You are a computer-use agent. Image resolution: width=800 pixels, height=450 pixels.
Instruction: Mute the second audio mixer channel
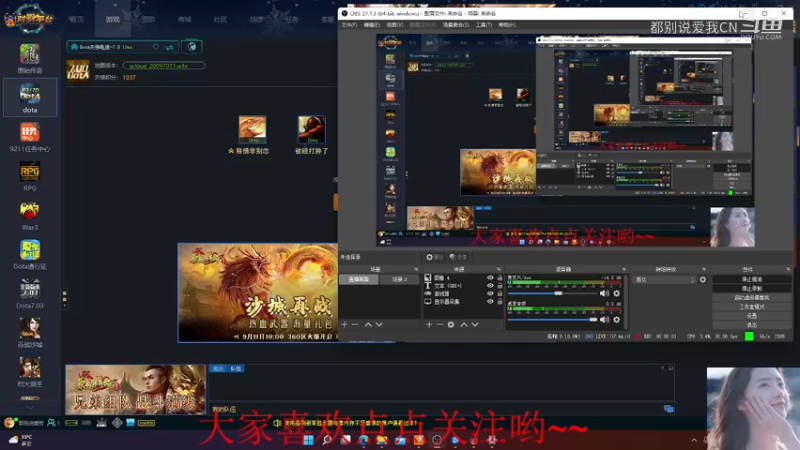pos(605,319)
